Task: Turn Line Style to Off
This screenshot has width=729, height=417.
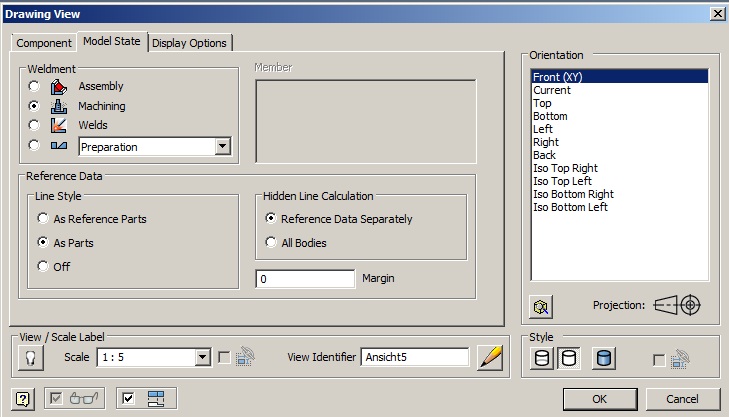Action: [x=43, y=266]
